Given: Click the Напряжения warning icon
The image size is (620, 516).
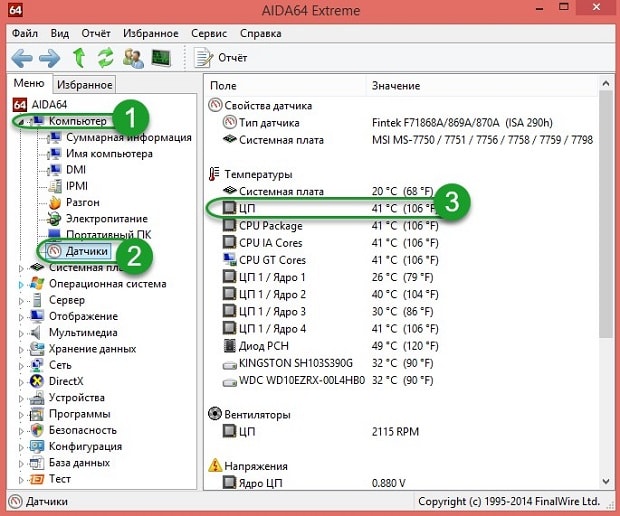Looking at the screenshot, I should [215, 465].
